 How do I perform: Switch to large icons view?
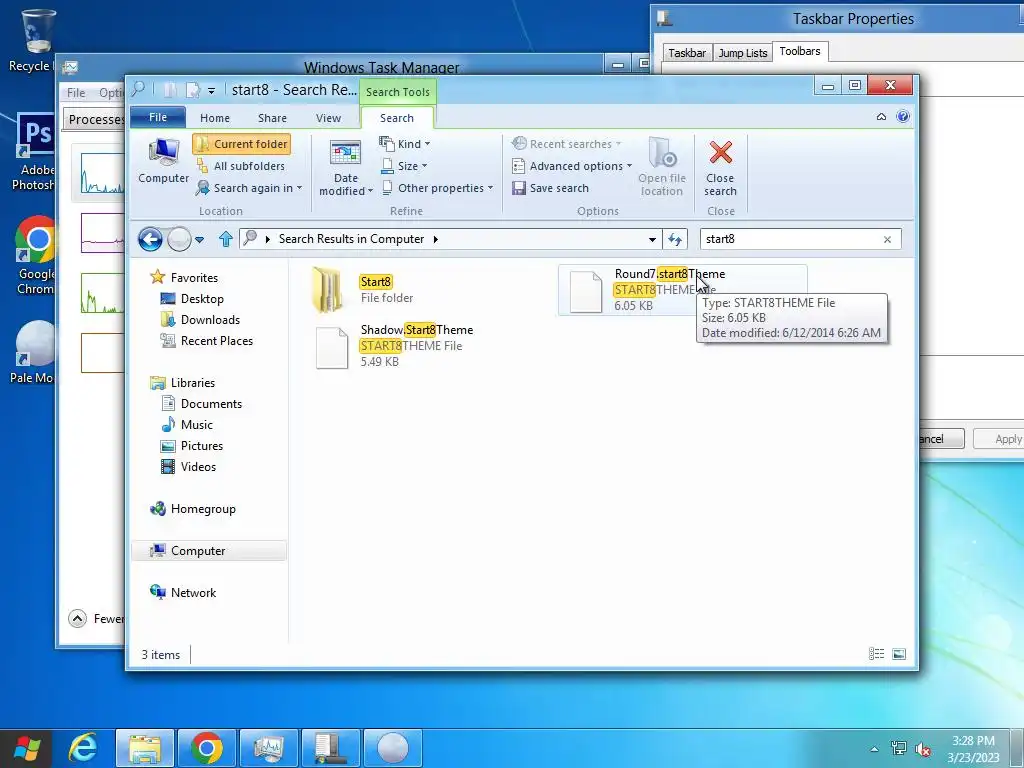point(899,654)
